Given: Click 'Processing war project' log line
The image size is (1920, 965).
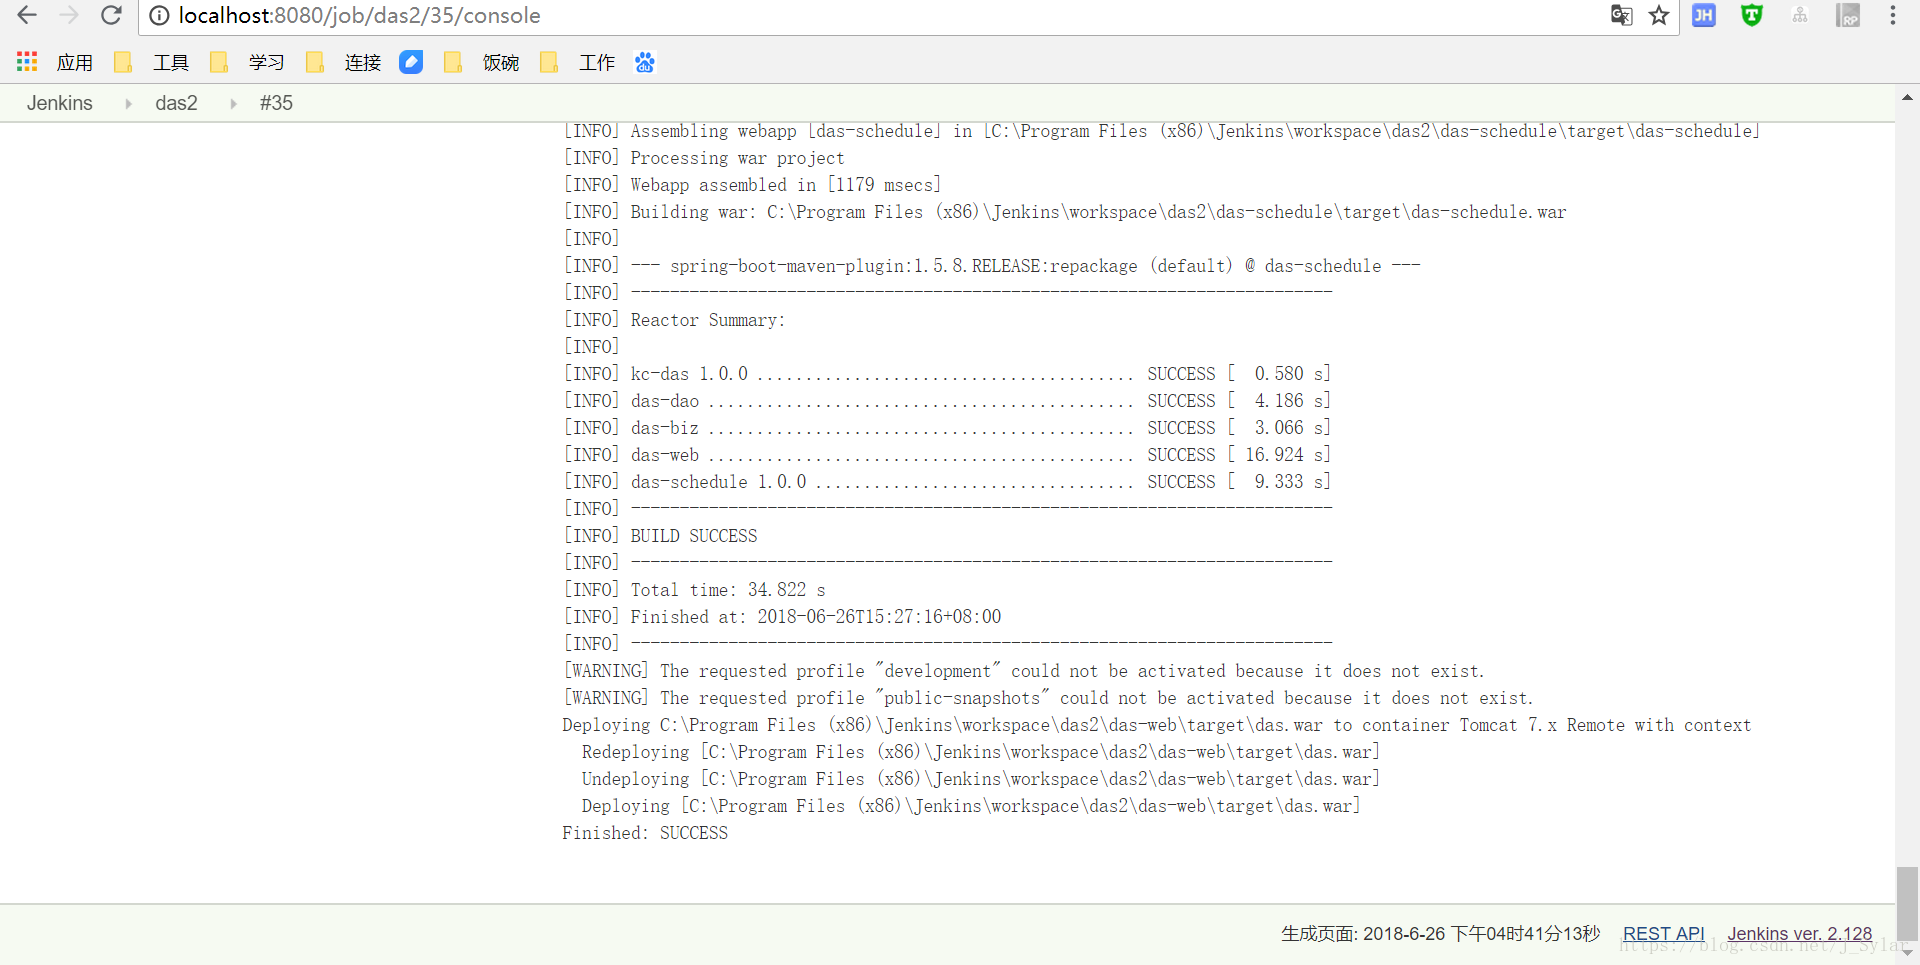Looking at the screenshot, I should point(704,158).
